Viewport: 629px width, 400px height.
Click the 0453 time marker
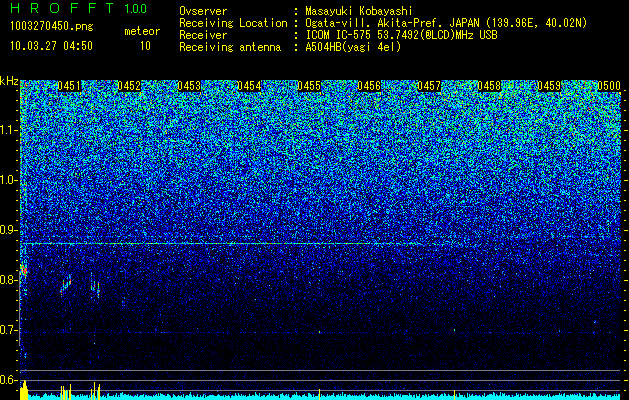[189, 86]
